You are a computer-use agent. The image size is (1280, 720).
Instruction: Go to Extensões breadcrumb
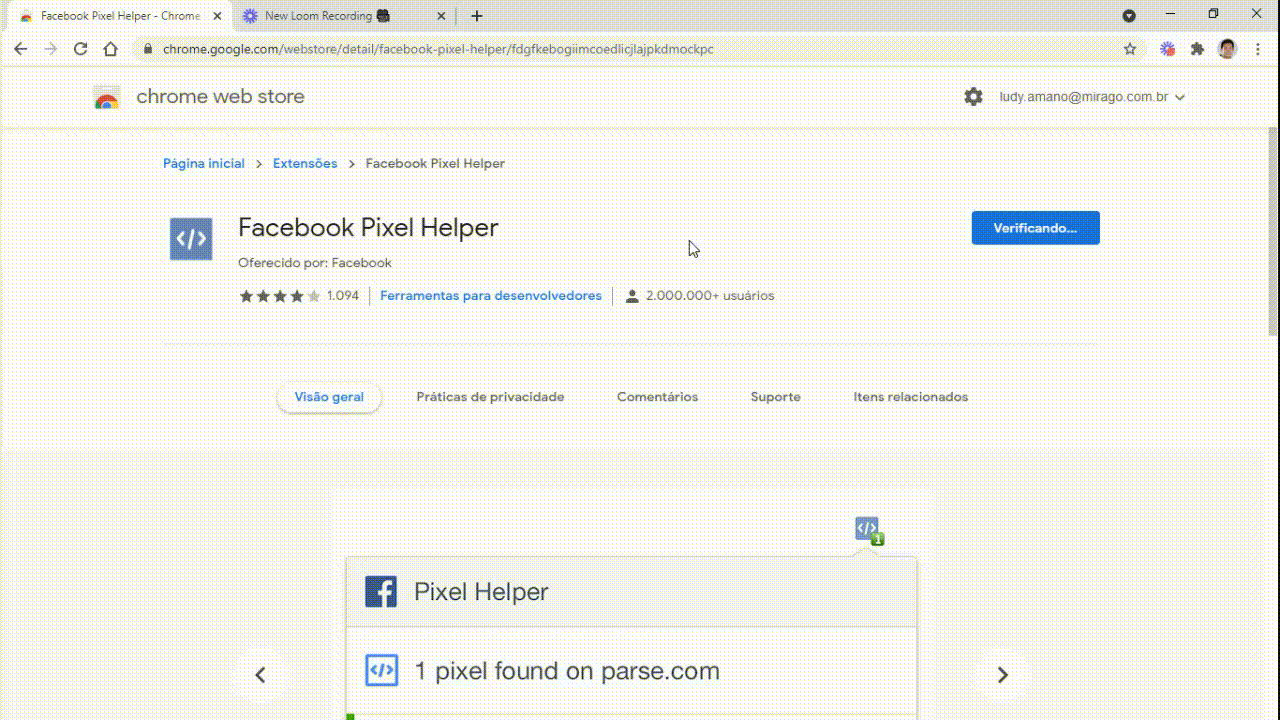(305, 163)
